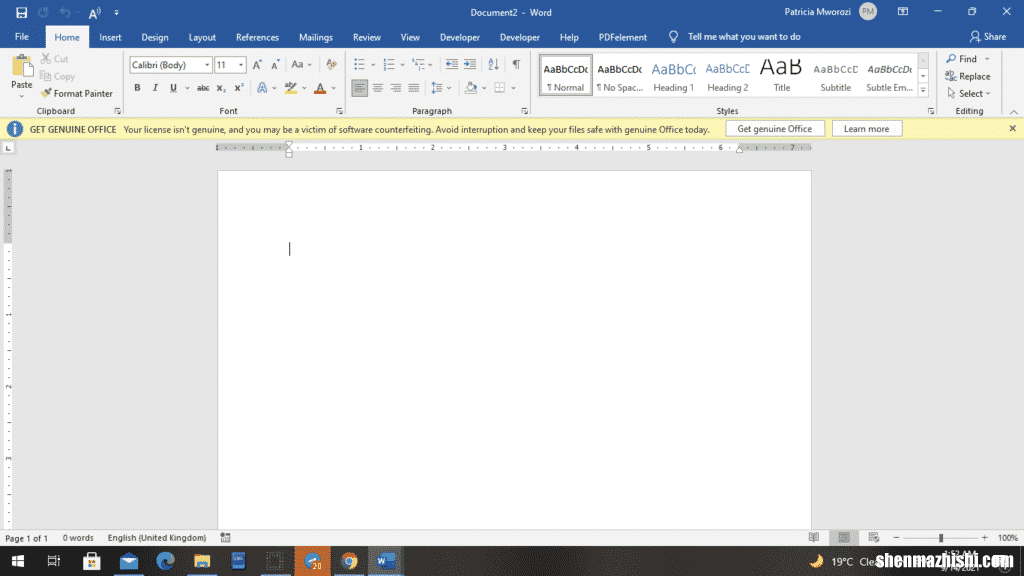Open the font name dropdown
Screen dimensions: 1024x576
[207, 65]
